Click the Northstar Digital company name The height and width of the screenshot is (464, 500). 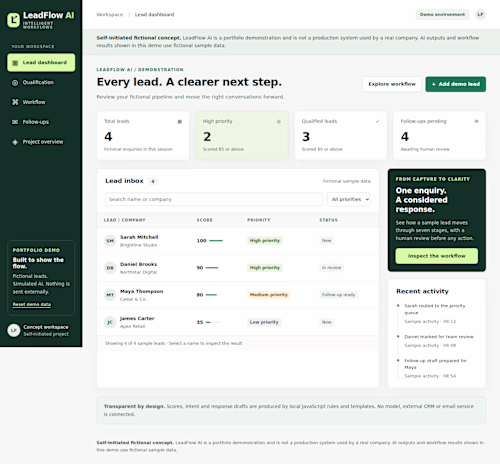pyautogui.click(x=138, y=272)
